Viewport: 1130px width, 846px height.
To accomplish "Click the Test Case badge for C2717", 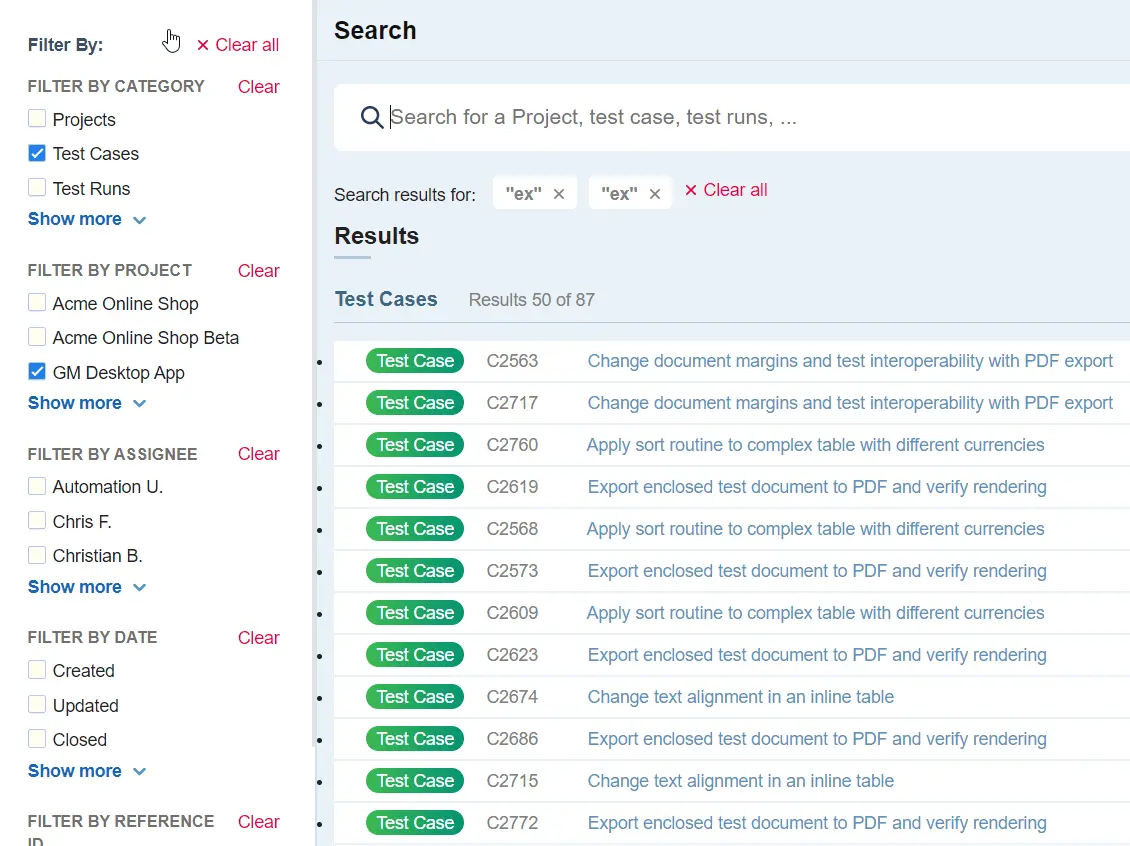I will [415, 403].
